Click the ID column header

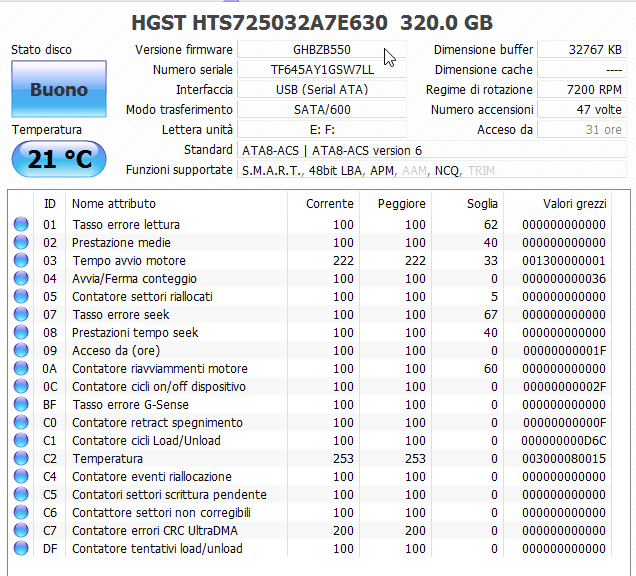(x=49, y=204)
